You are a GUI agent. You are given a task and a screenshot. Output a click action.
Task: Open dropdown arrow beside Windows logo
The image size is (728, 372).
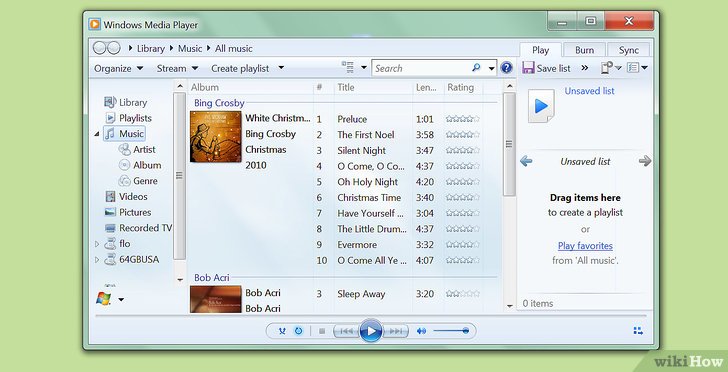[x=121, y=300]
